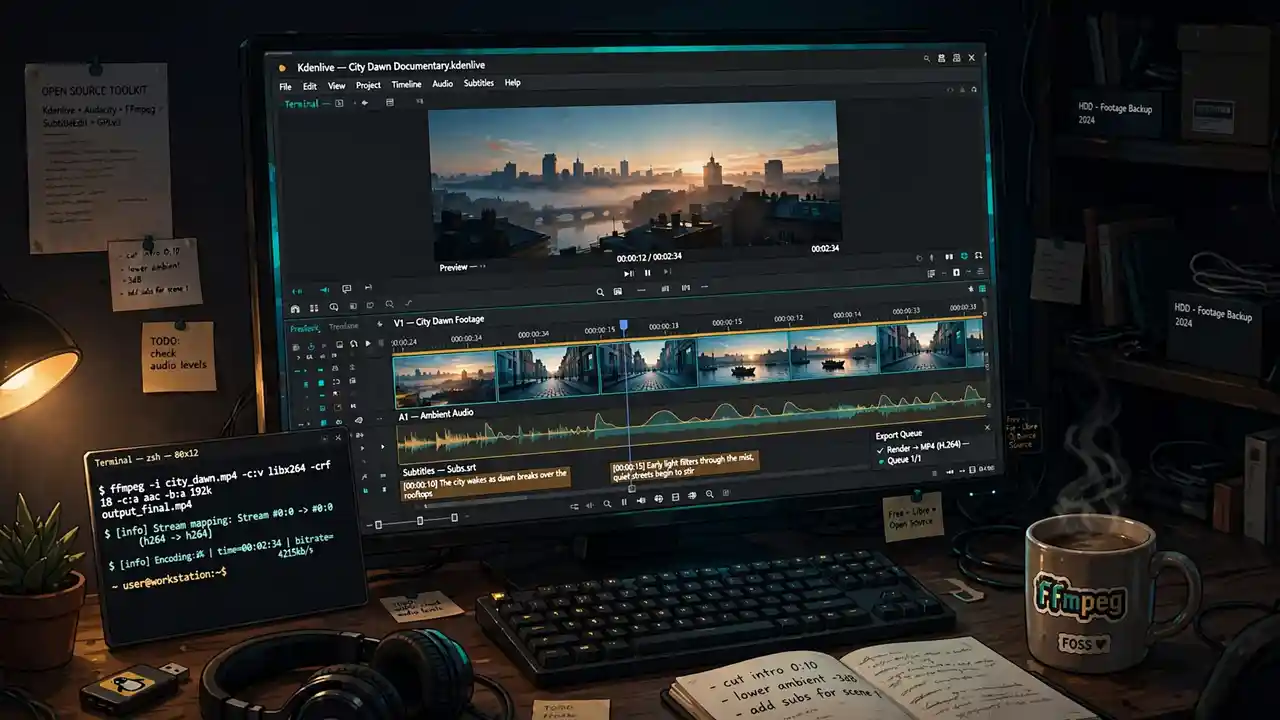Click the home icon above the timeline's left panel
Image resolution: width=1280 pixels, height=720 pixels.
tap(295, 308)
